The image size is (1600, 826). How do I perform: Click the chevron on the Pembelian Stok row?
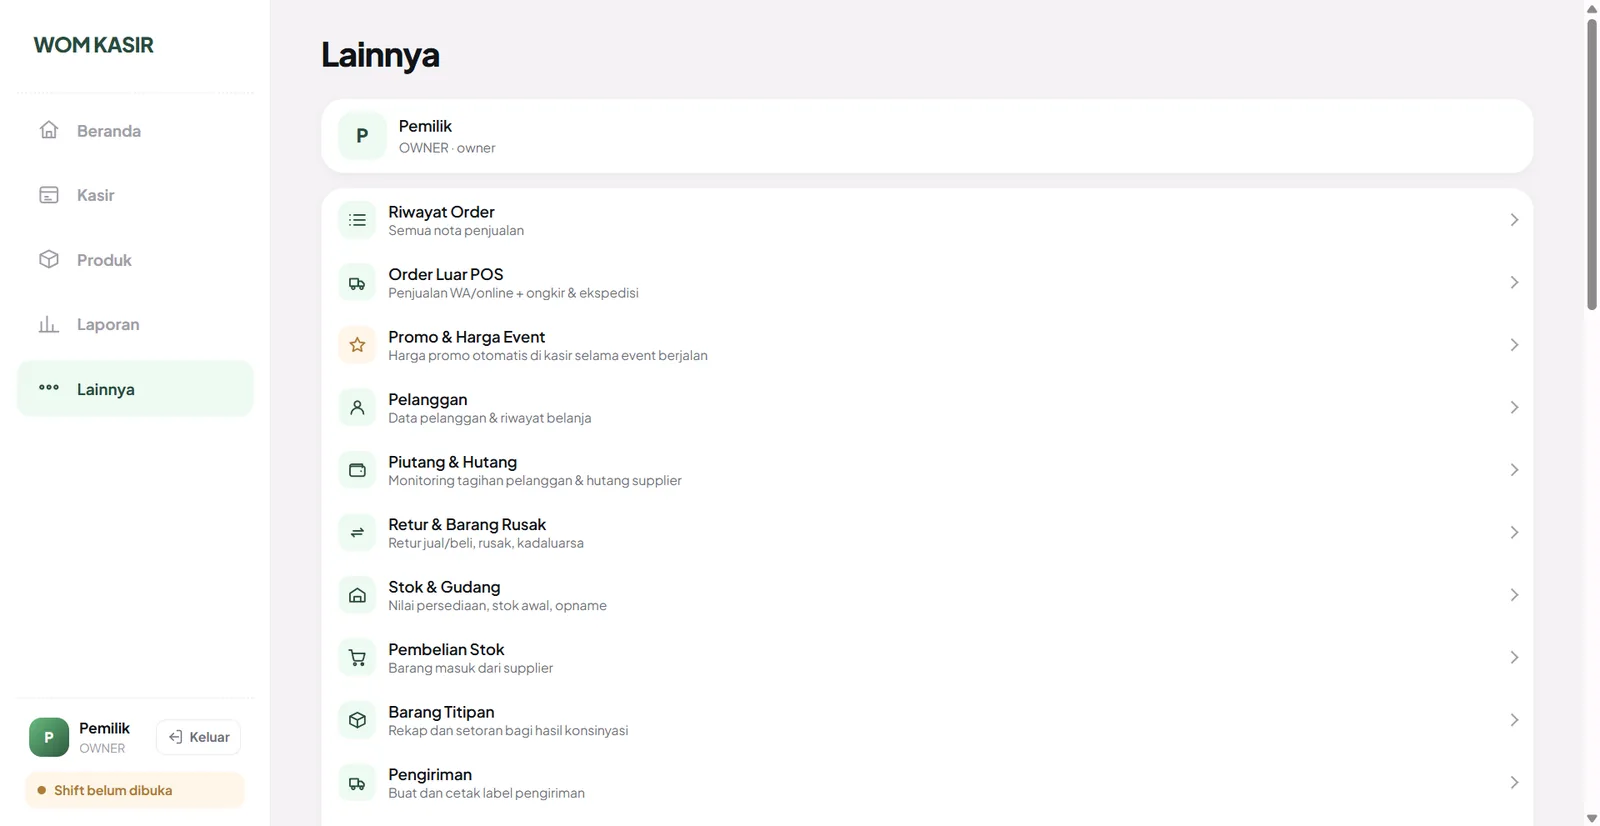pos(1514,658)
